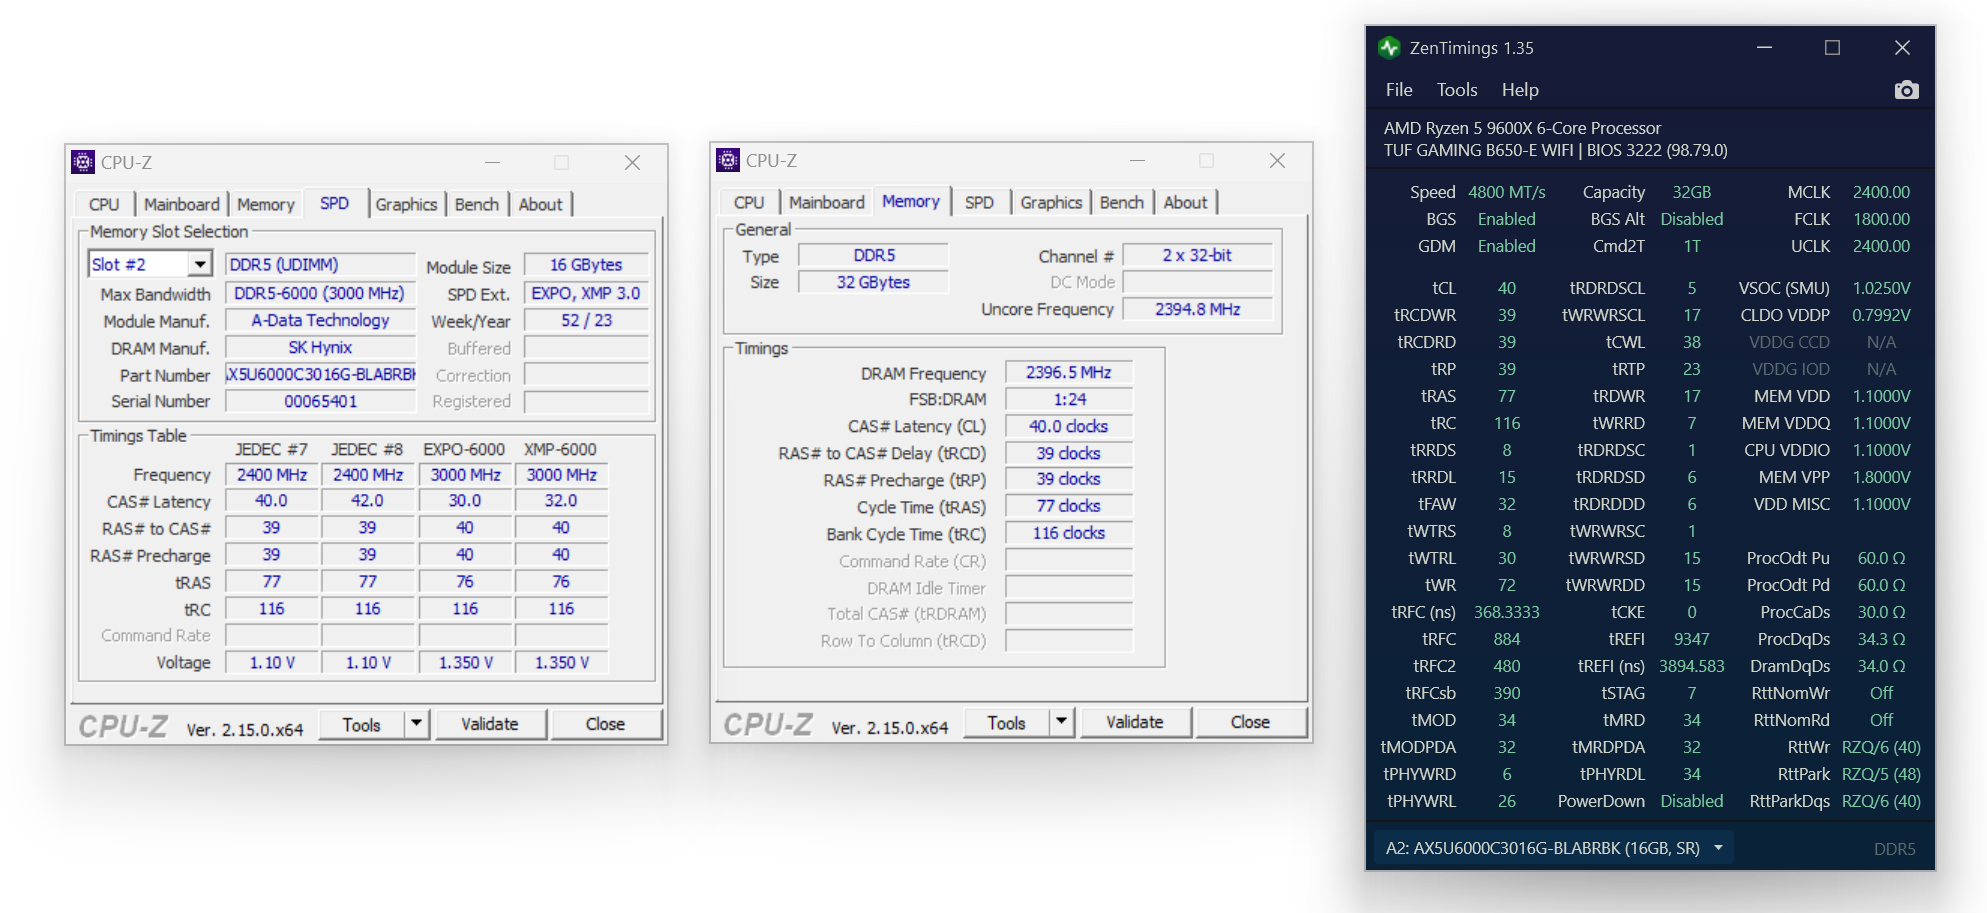Expand the Tools arrow in the Memory window
The width and height of the screenshot is (1987, 913).
pos(1062,722)
